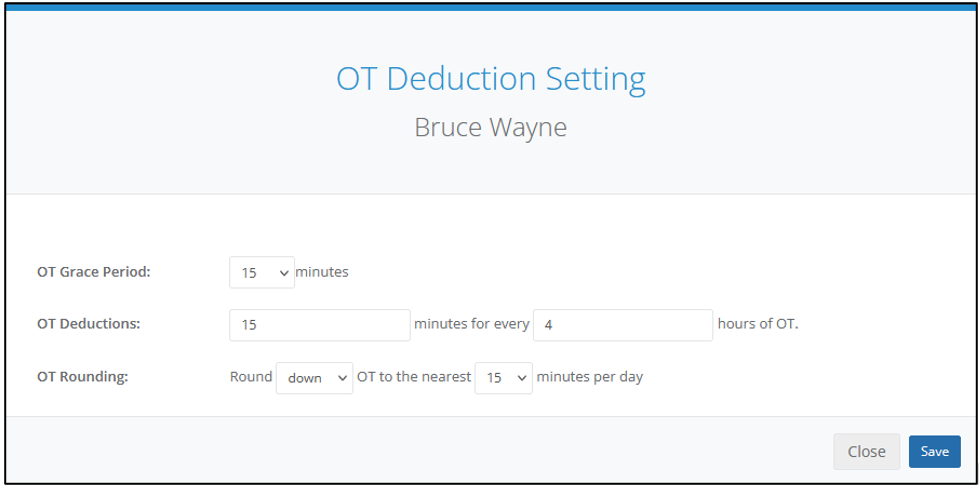Click the OT Deduction Setting heading
The height and width of the screenshot is (486, 980).
click(491, 79)
